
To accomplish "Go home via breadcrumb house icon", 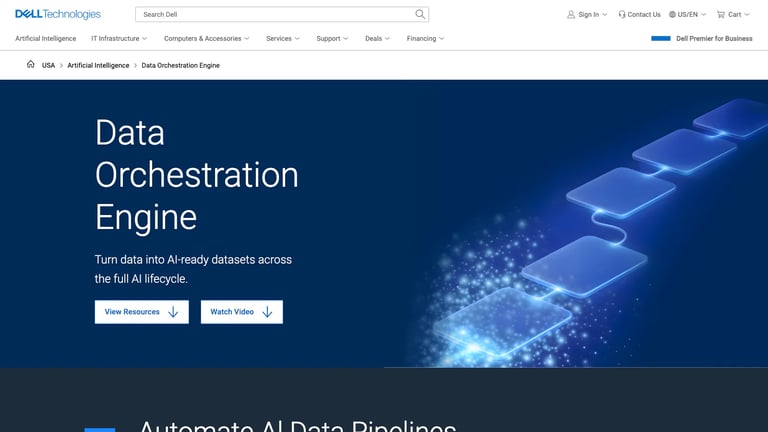I will pyautogui.click(x=30, y=64).
